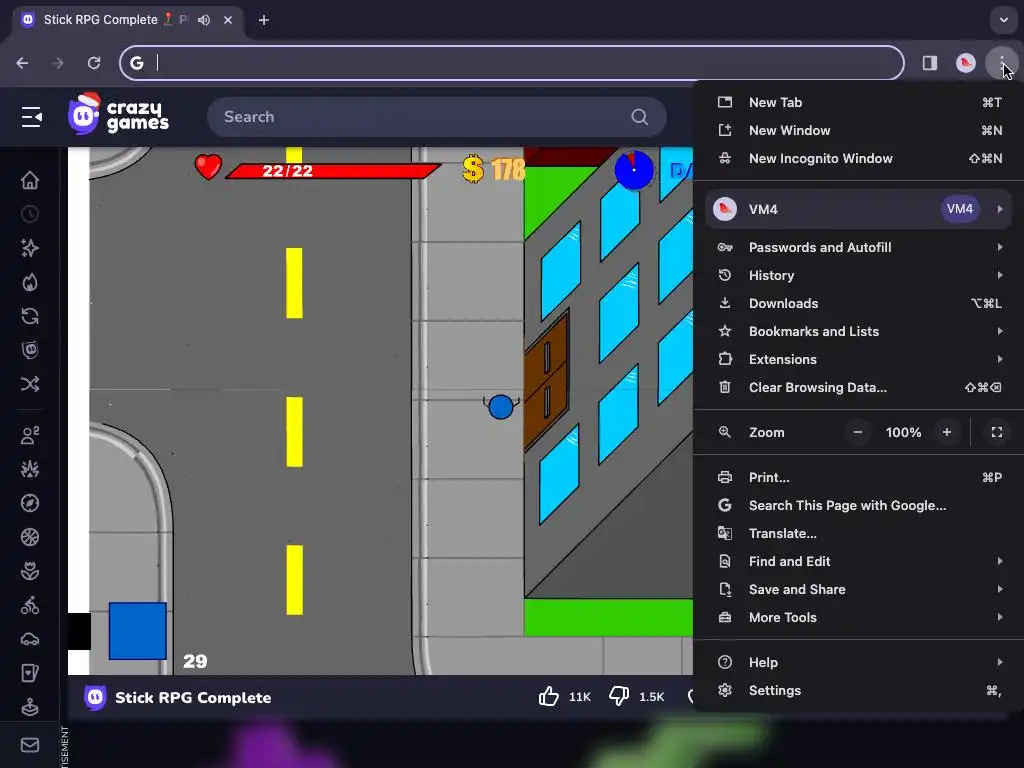Click the three-dot Chrome menu button
This screenshot has width=1024, height=768.
1001,63
